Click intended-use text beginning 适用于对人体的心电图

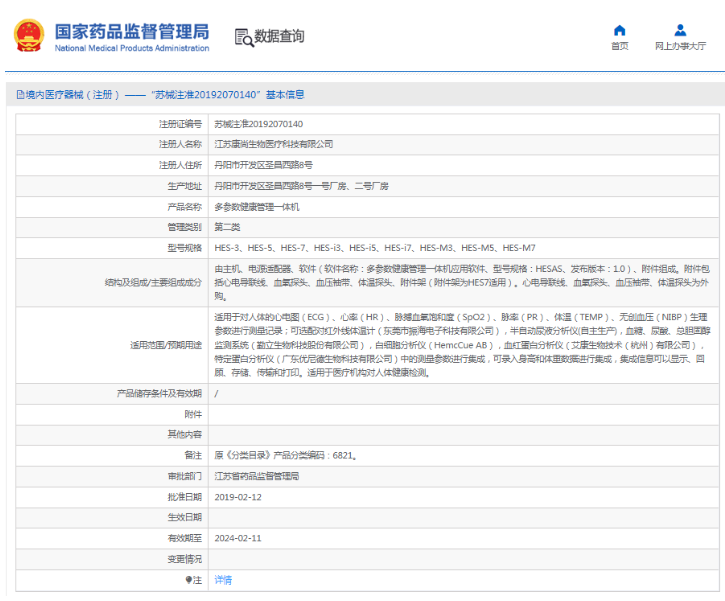(461, 345)
